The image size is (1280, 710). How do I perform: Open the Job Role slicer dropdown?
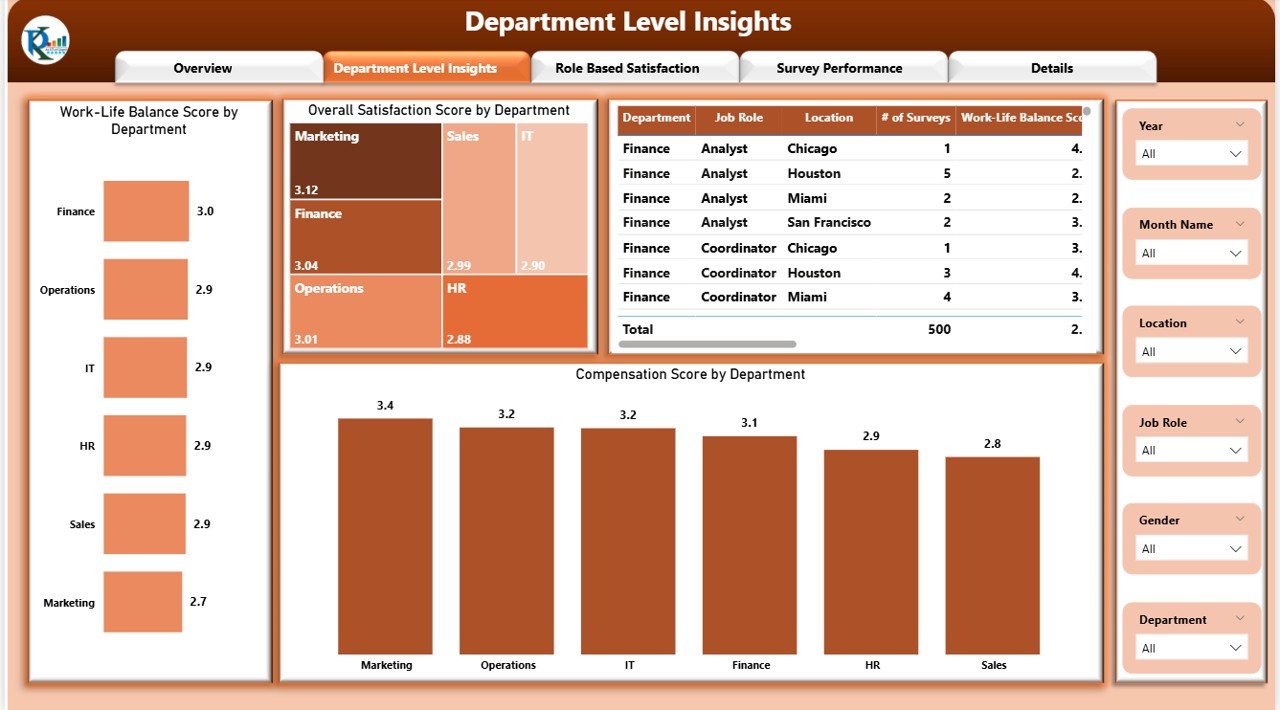[1192, 450]
